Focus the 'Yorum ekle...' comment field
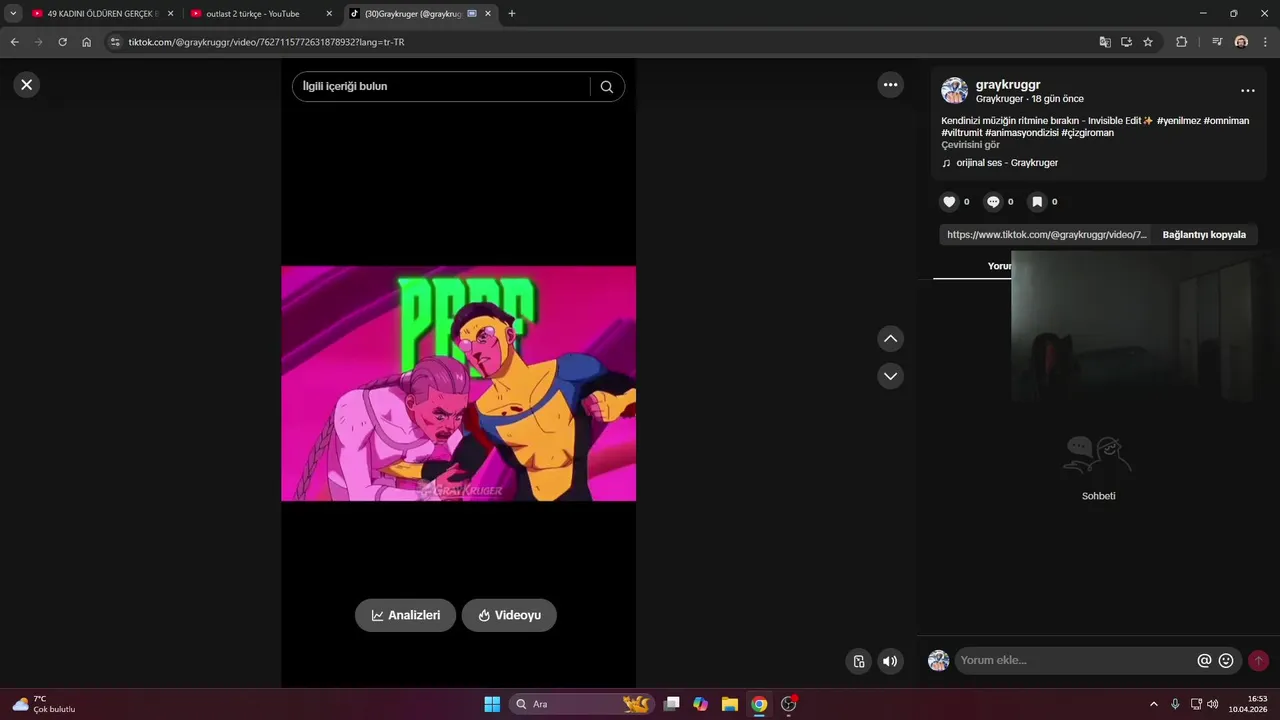This screenshot has height=720, width=1280. 1075,660
